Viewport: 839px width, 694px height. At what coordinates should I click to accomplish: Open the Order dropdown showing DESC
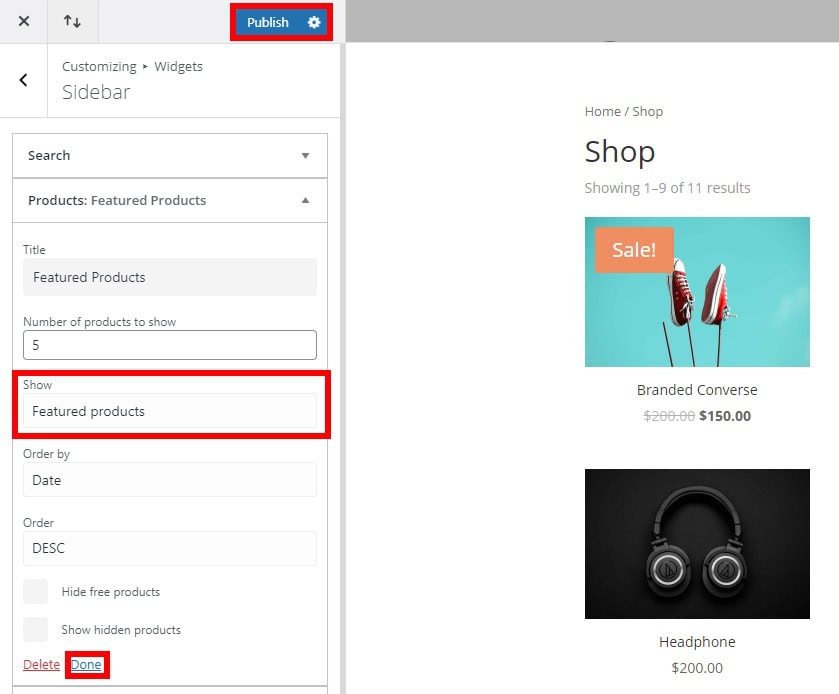(169, 548)
